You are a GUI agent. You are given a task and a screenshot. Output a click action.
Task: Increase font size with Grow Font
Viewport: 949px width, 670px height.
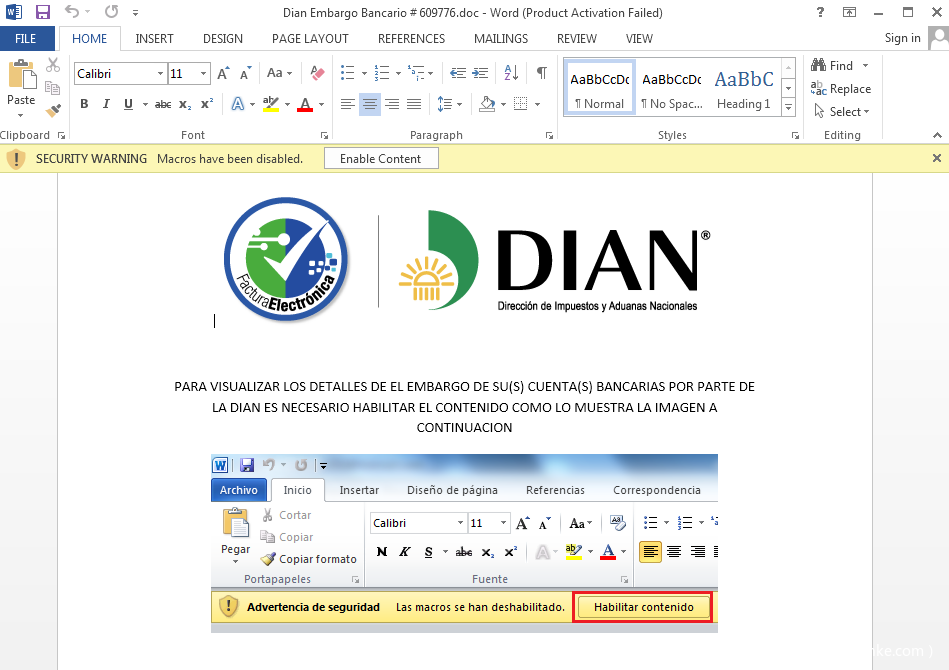point(223,74)
